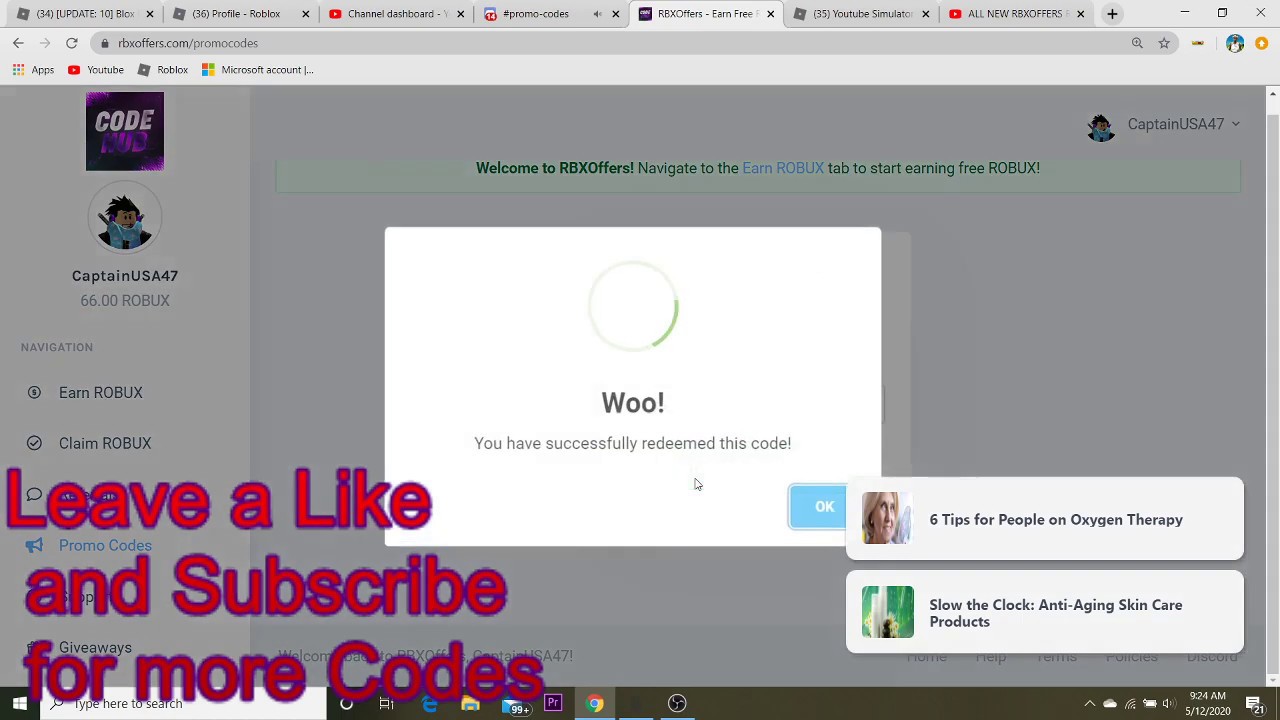
Task: Bookmark this page with the star icon
Action: point(1164,43)
